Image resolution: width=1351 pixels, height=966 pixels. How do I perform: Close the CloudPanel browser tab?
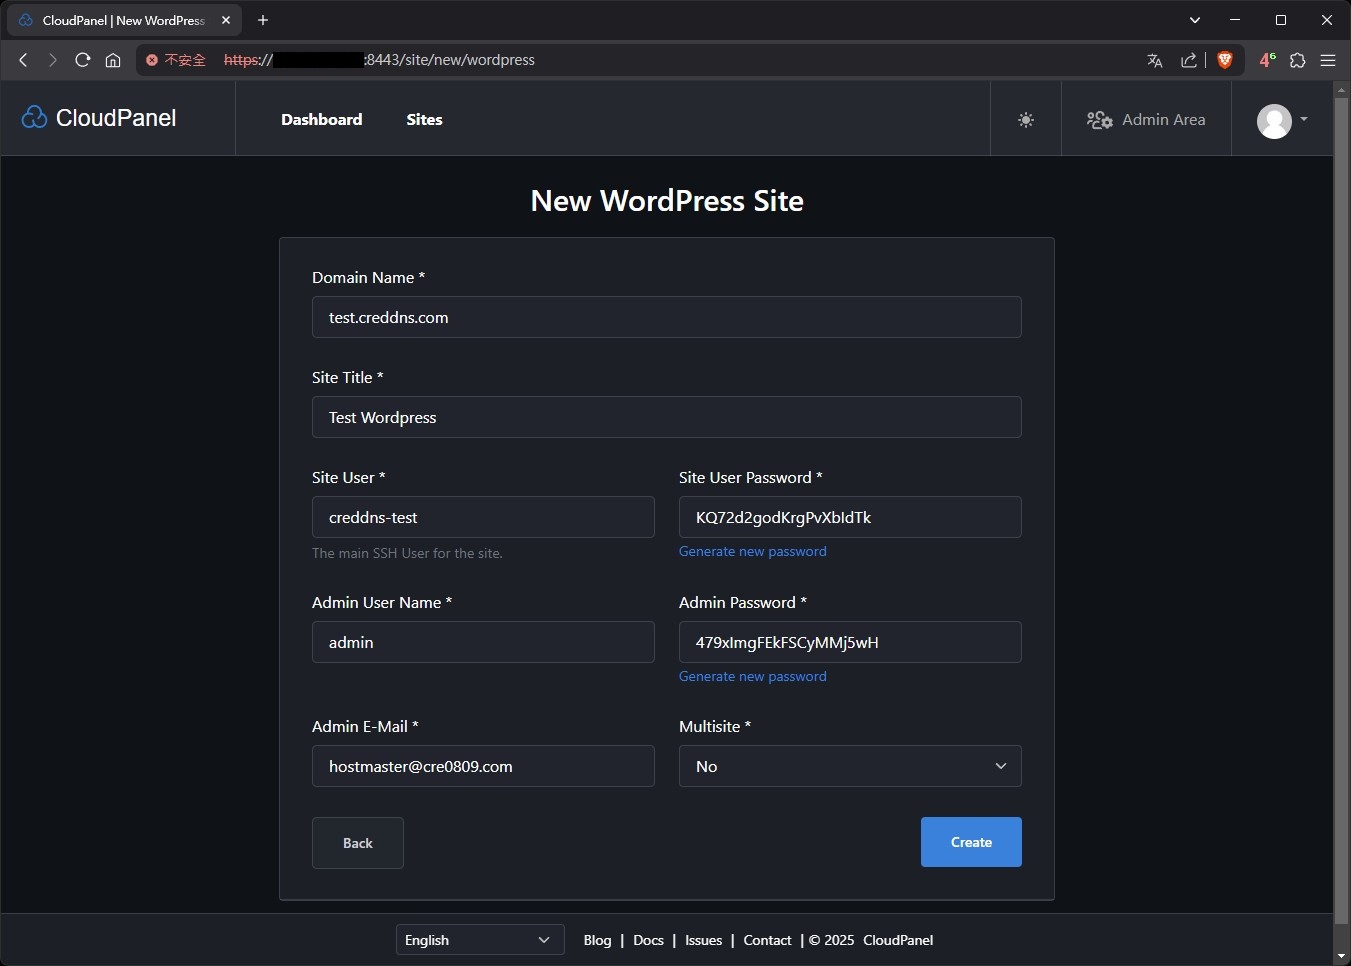(x=226, y=20)
